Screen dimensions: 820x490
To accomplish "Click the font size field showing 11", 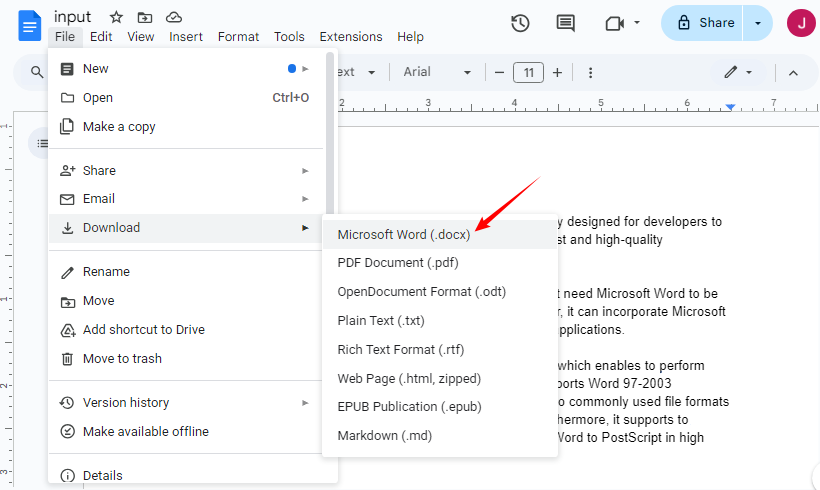I will 528,72.
